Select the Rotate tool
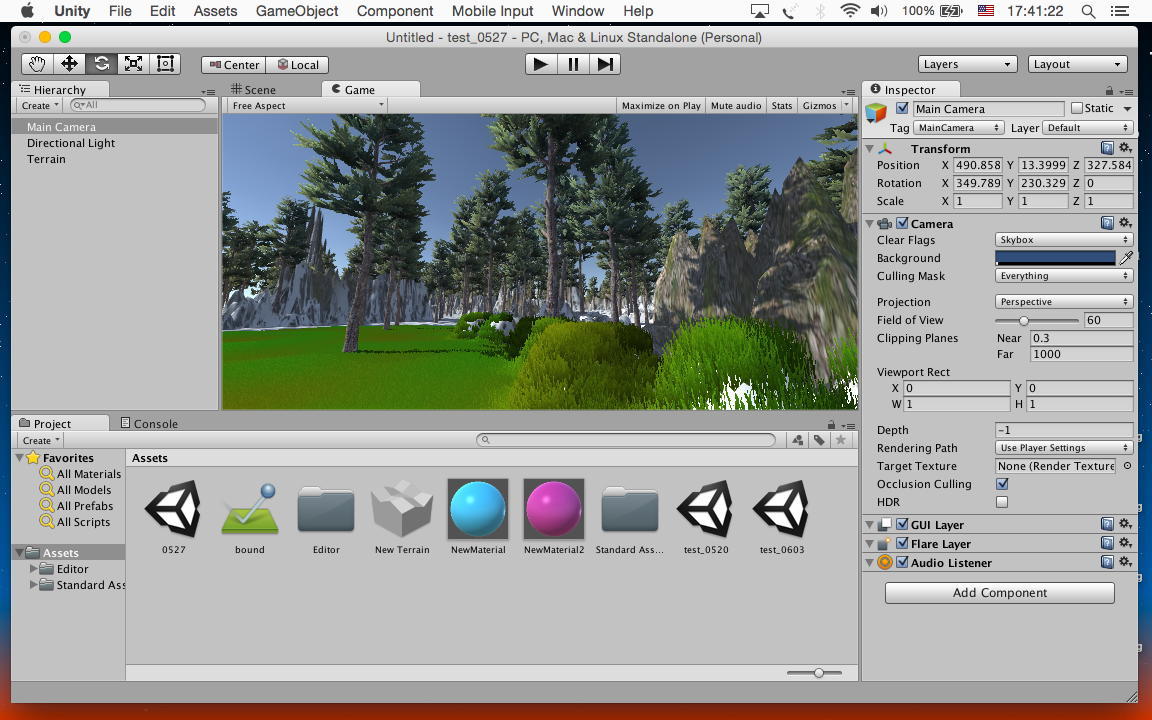This screenshot has width=1152, height=720. 101,64
